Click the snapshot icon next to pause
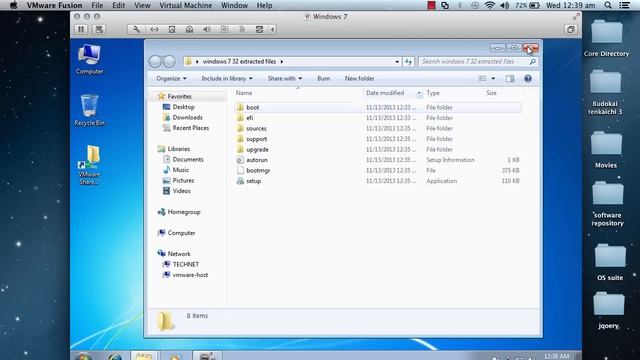 coord(99,29)
